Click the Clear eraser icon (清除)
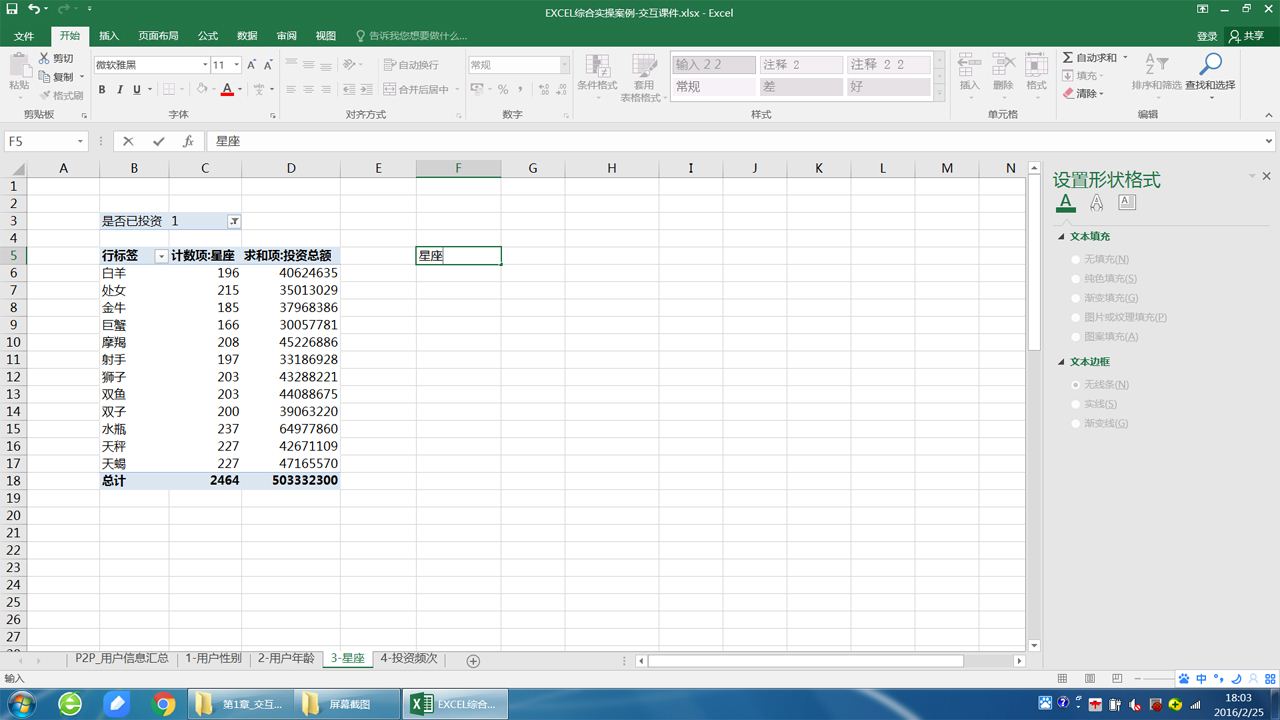Viewport: 1280px width, 720px height. [x=1068, y=93]
